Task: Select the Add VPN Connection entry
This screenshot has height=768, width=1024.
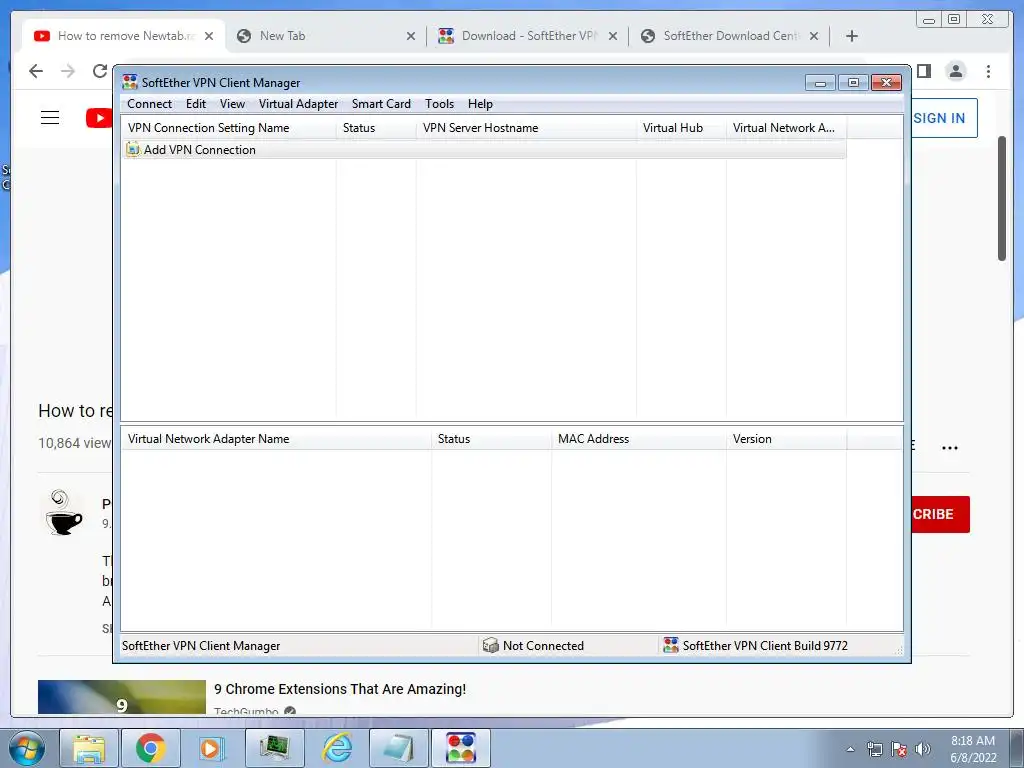Action: coord(484,150)
